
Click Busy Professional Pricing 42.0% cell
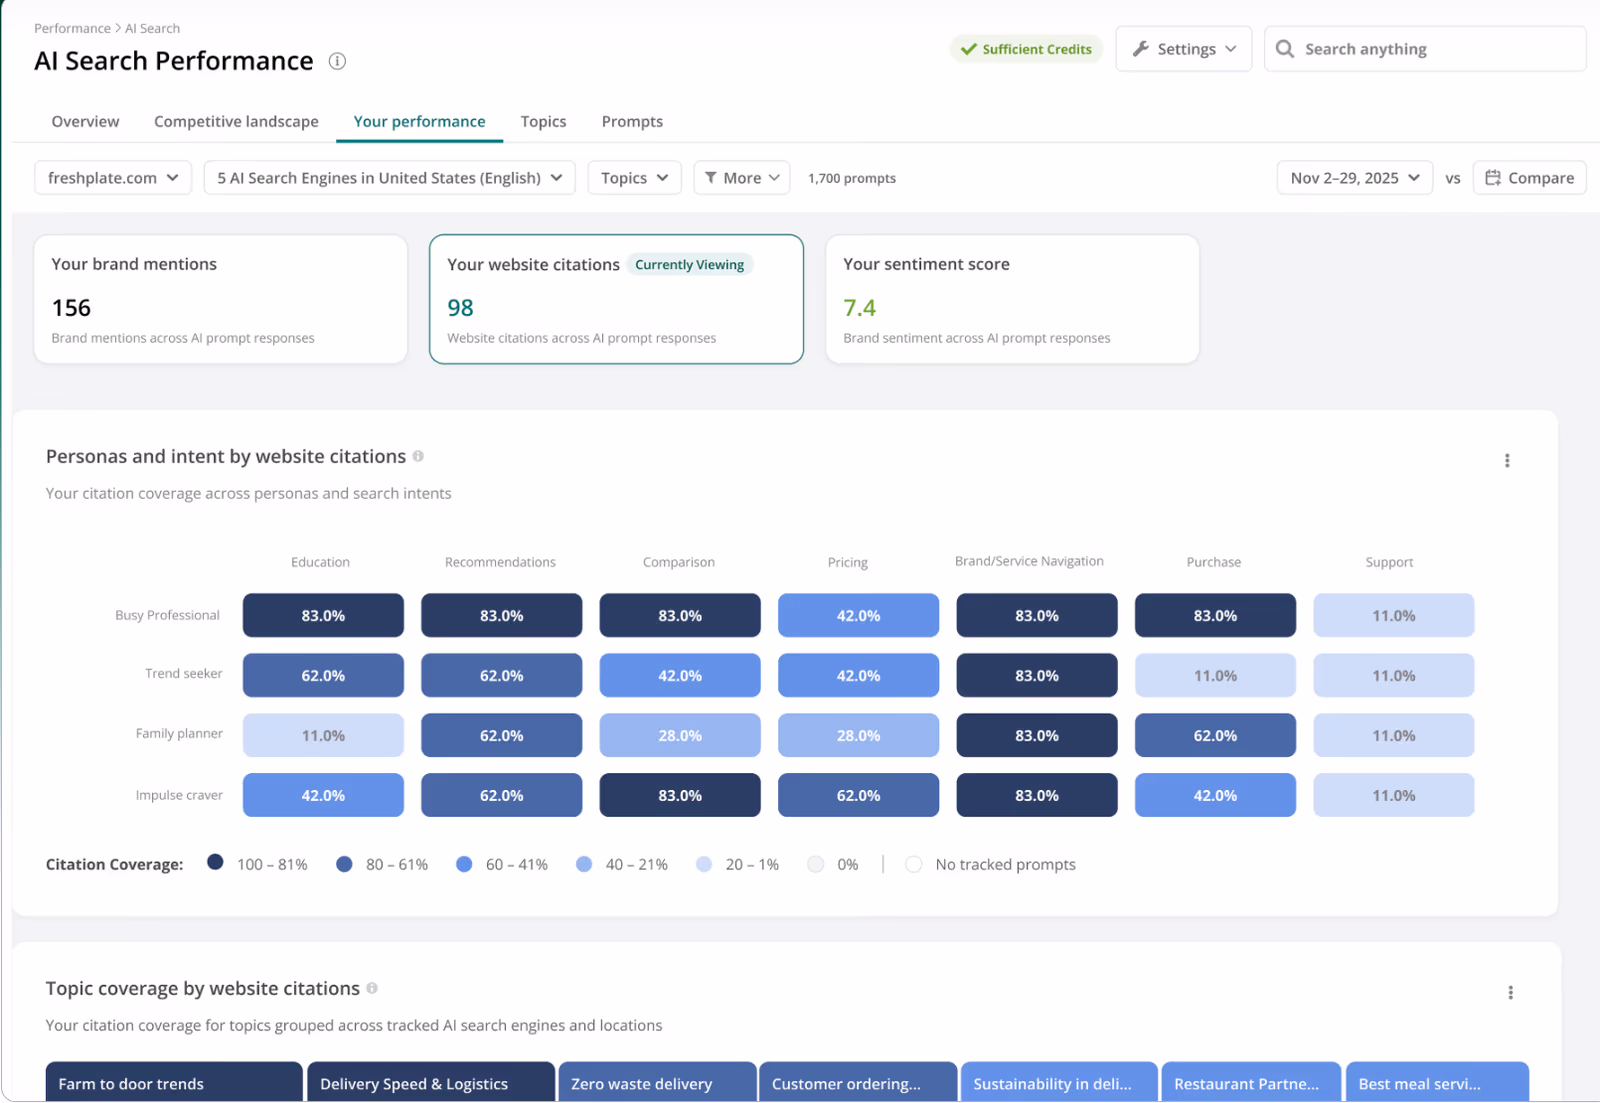pos(859,616)
